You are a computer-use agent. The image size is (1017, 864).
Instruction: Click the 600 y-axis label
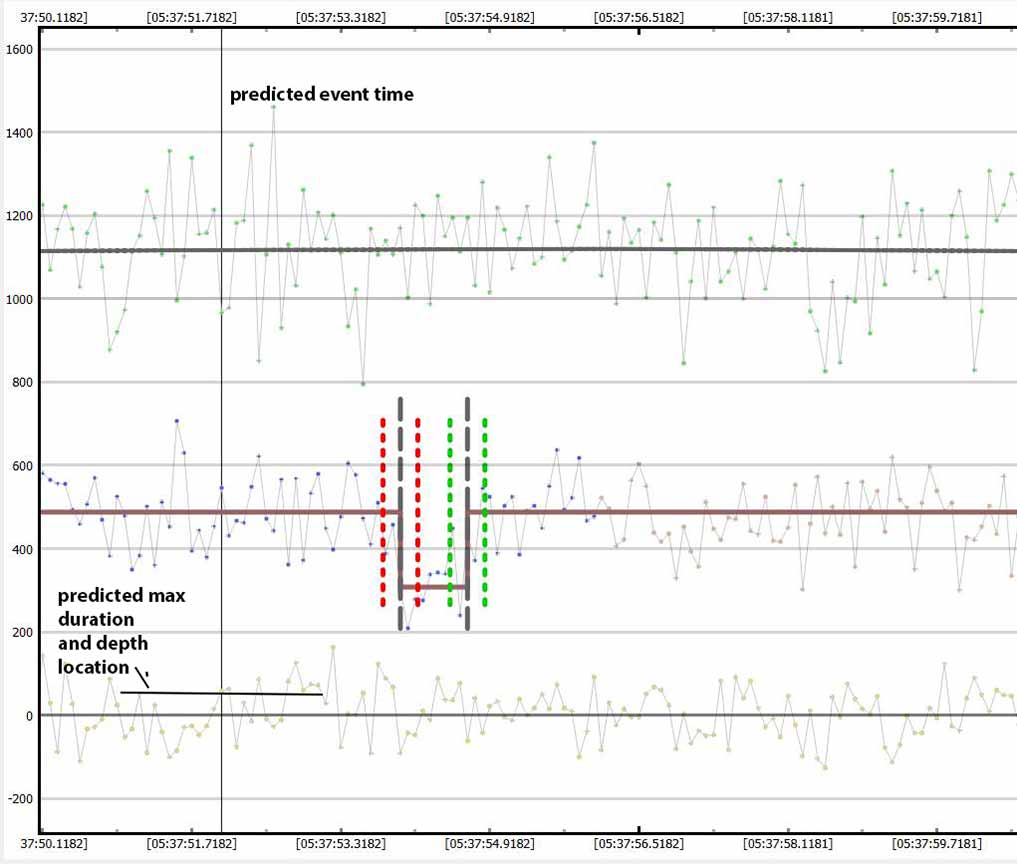[x=22, y=466]
